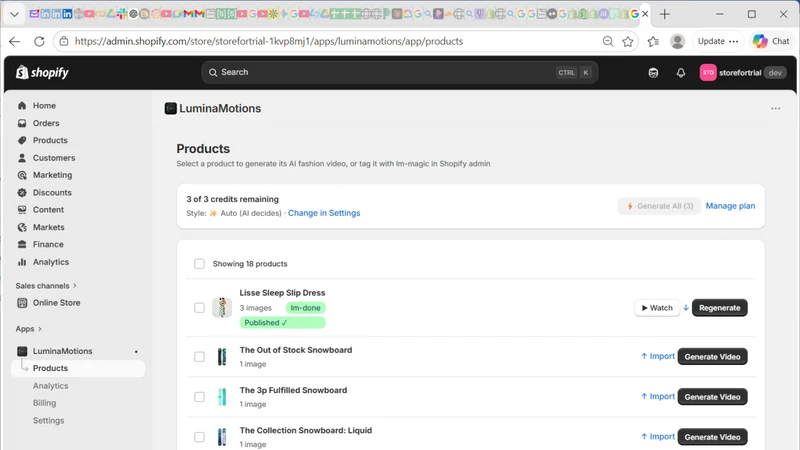Select the Lisse Sleep Slip Dress checkbox

[199, 308]
